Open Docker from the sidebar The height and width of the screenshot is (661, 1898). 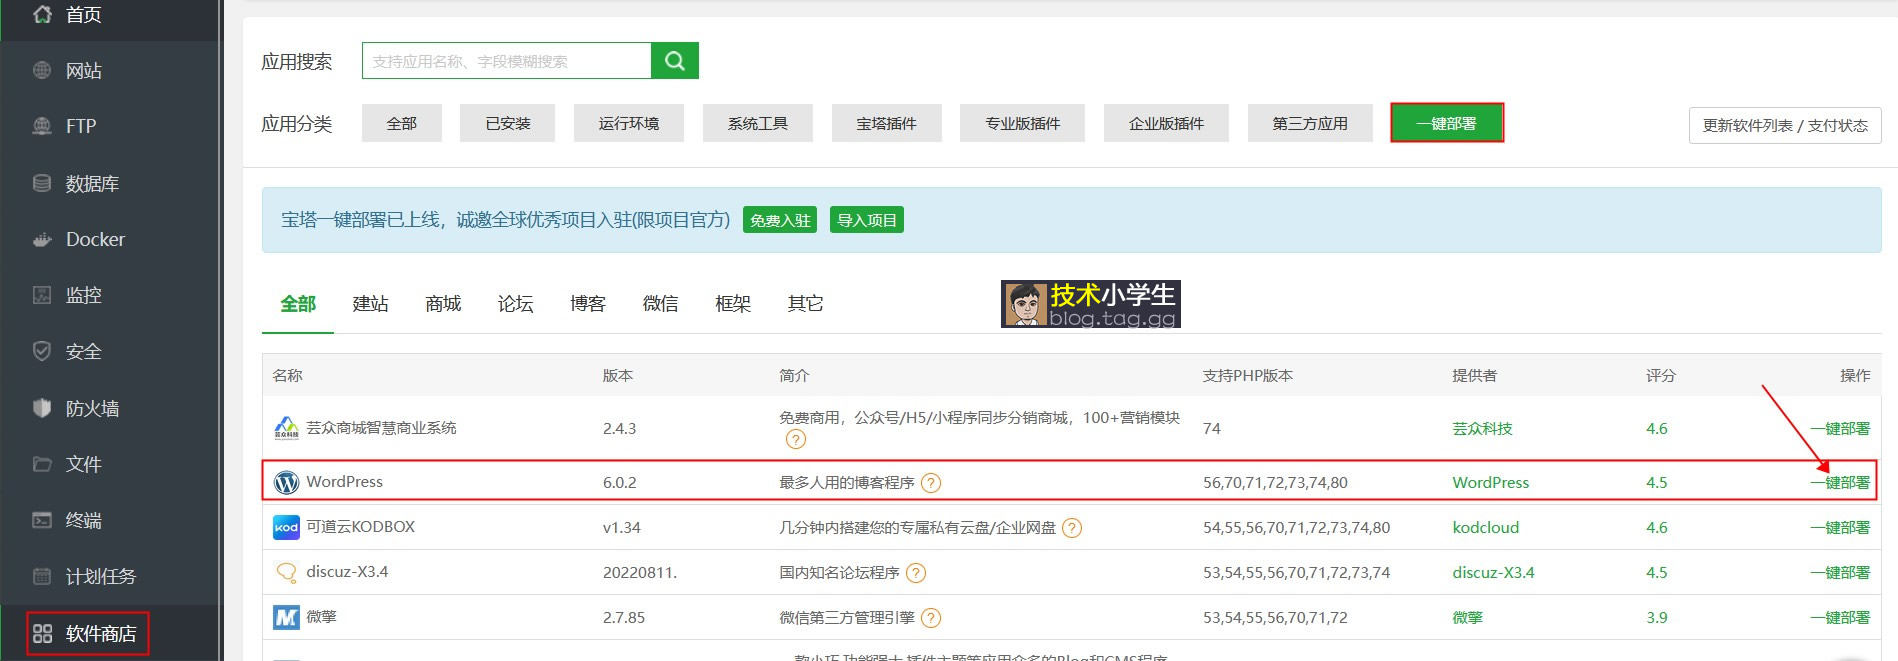coord(95,239)
